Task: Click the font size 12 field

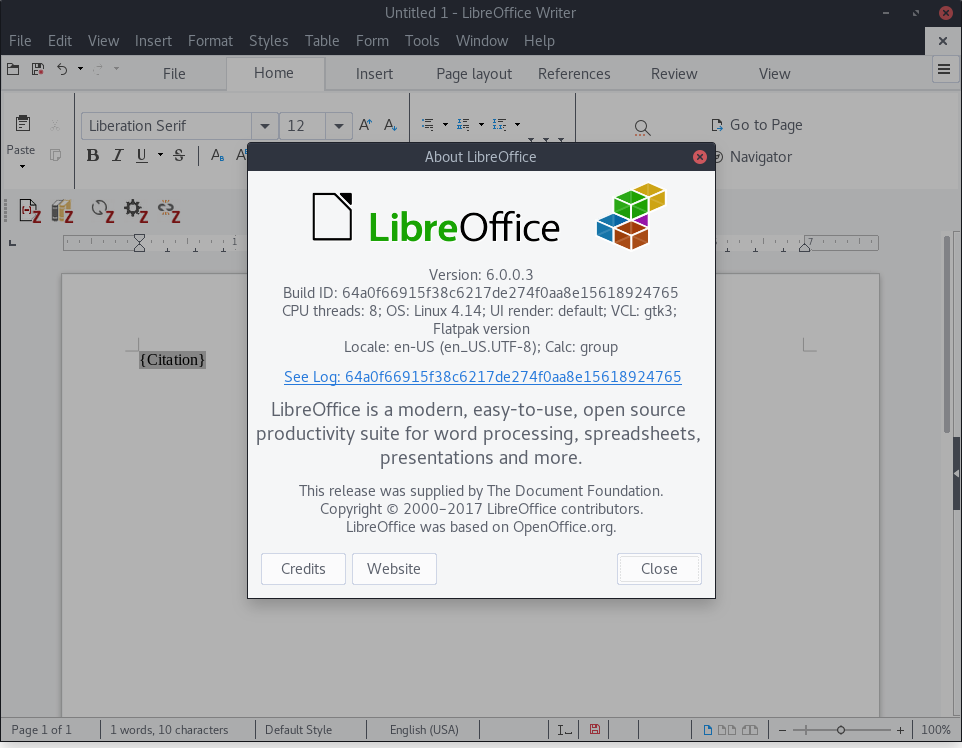Action: click(302, 126)
